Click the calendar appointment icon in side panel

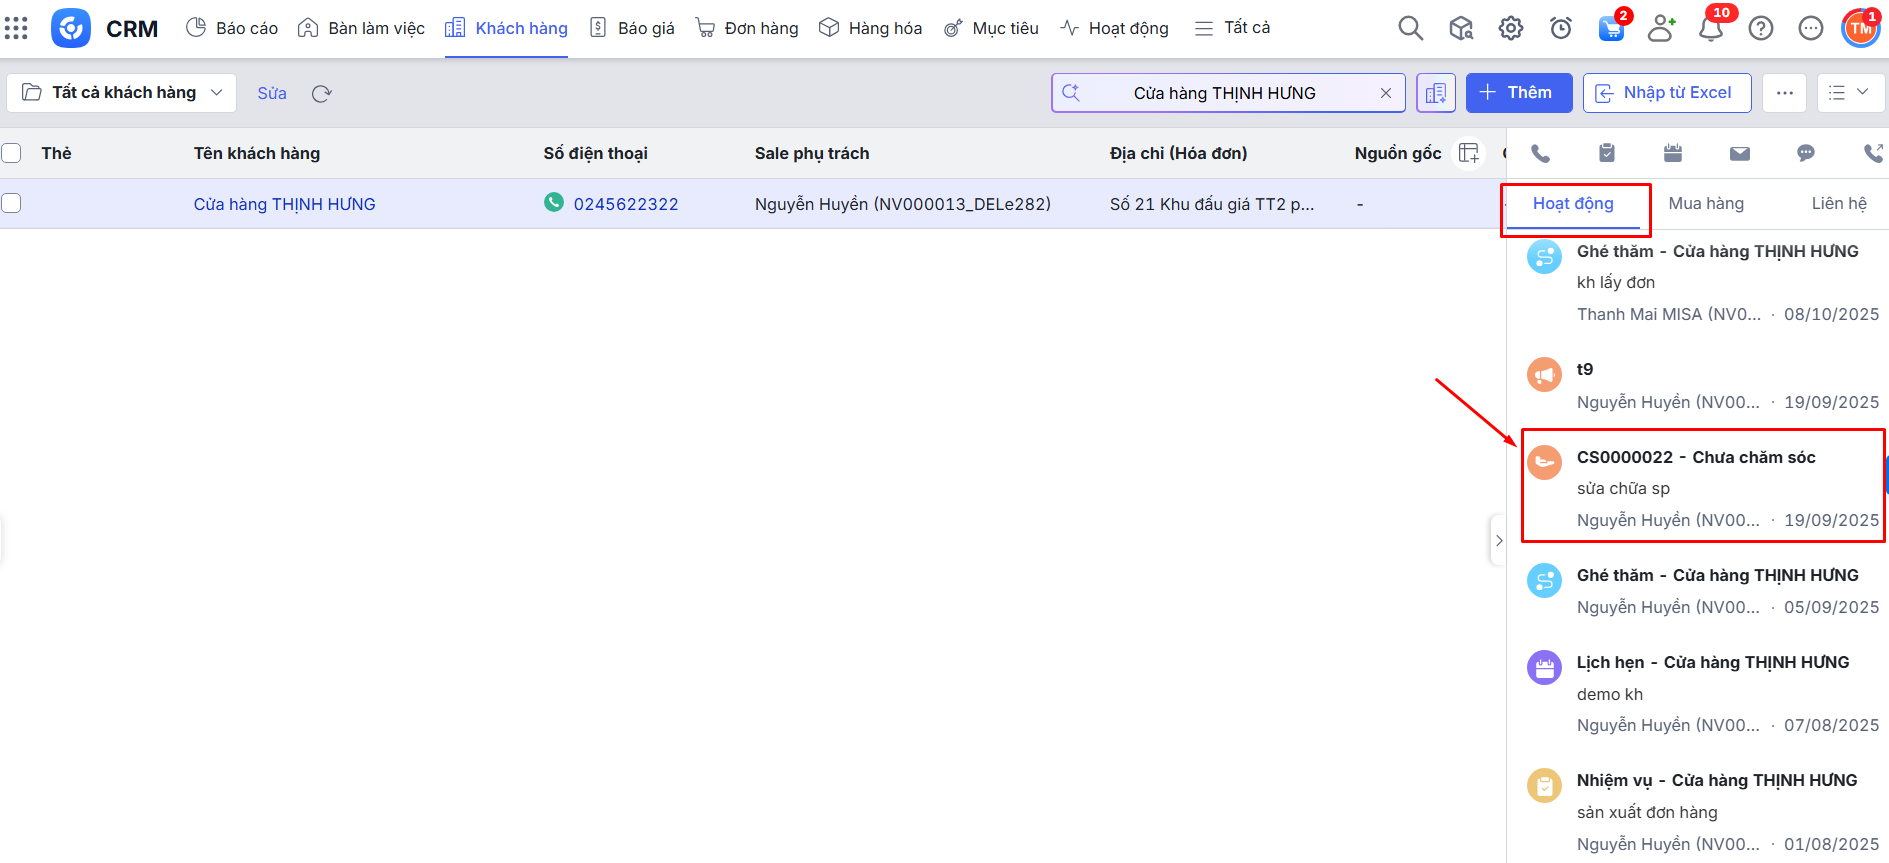(x=1673, y=153)
